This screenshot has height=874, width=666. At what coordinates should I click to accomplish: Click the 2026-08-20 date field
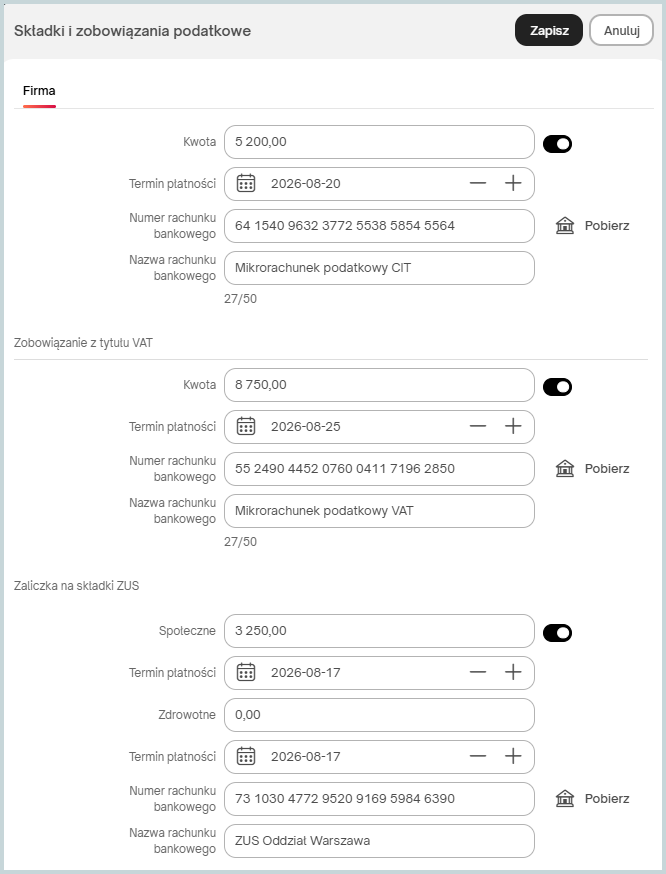pos(379,184)
